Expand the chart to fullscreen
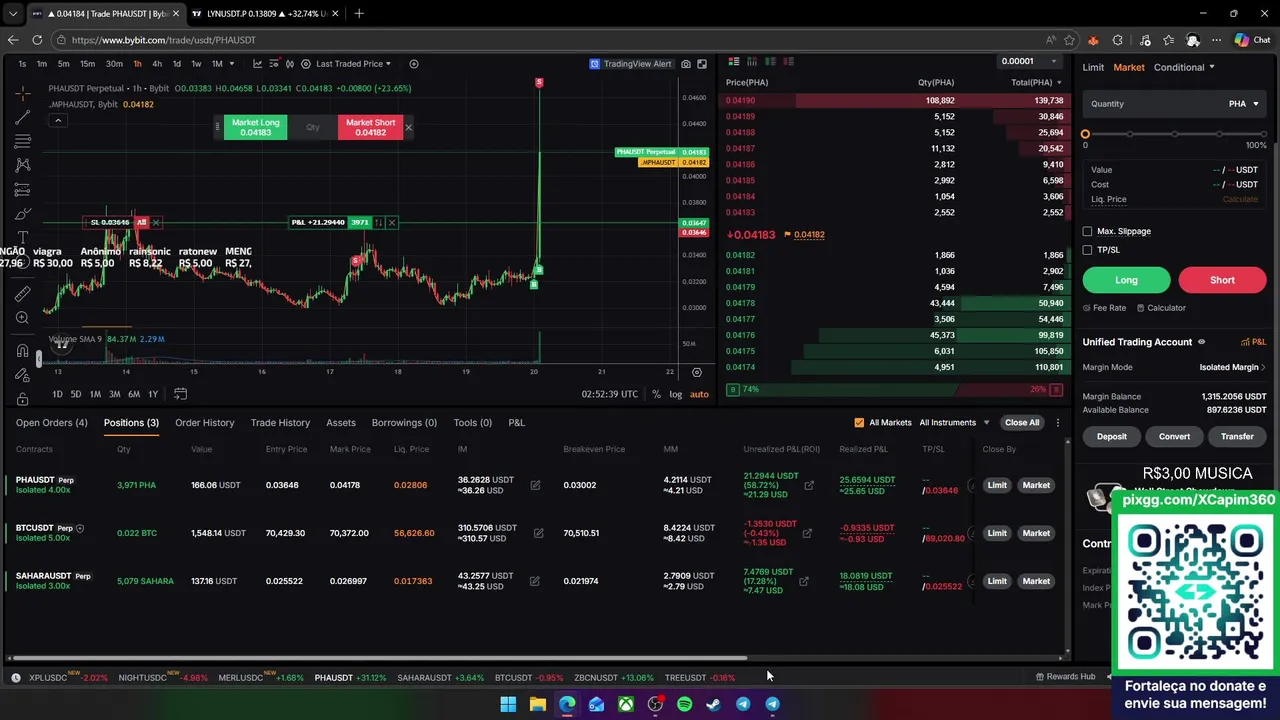The height and width of the screenshot is (720, 1280). coord(702,64)
